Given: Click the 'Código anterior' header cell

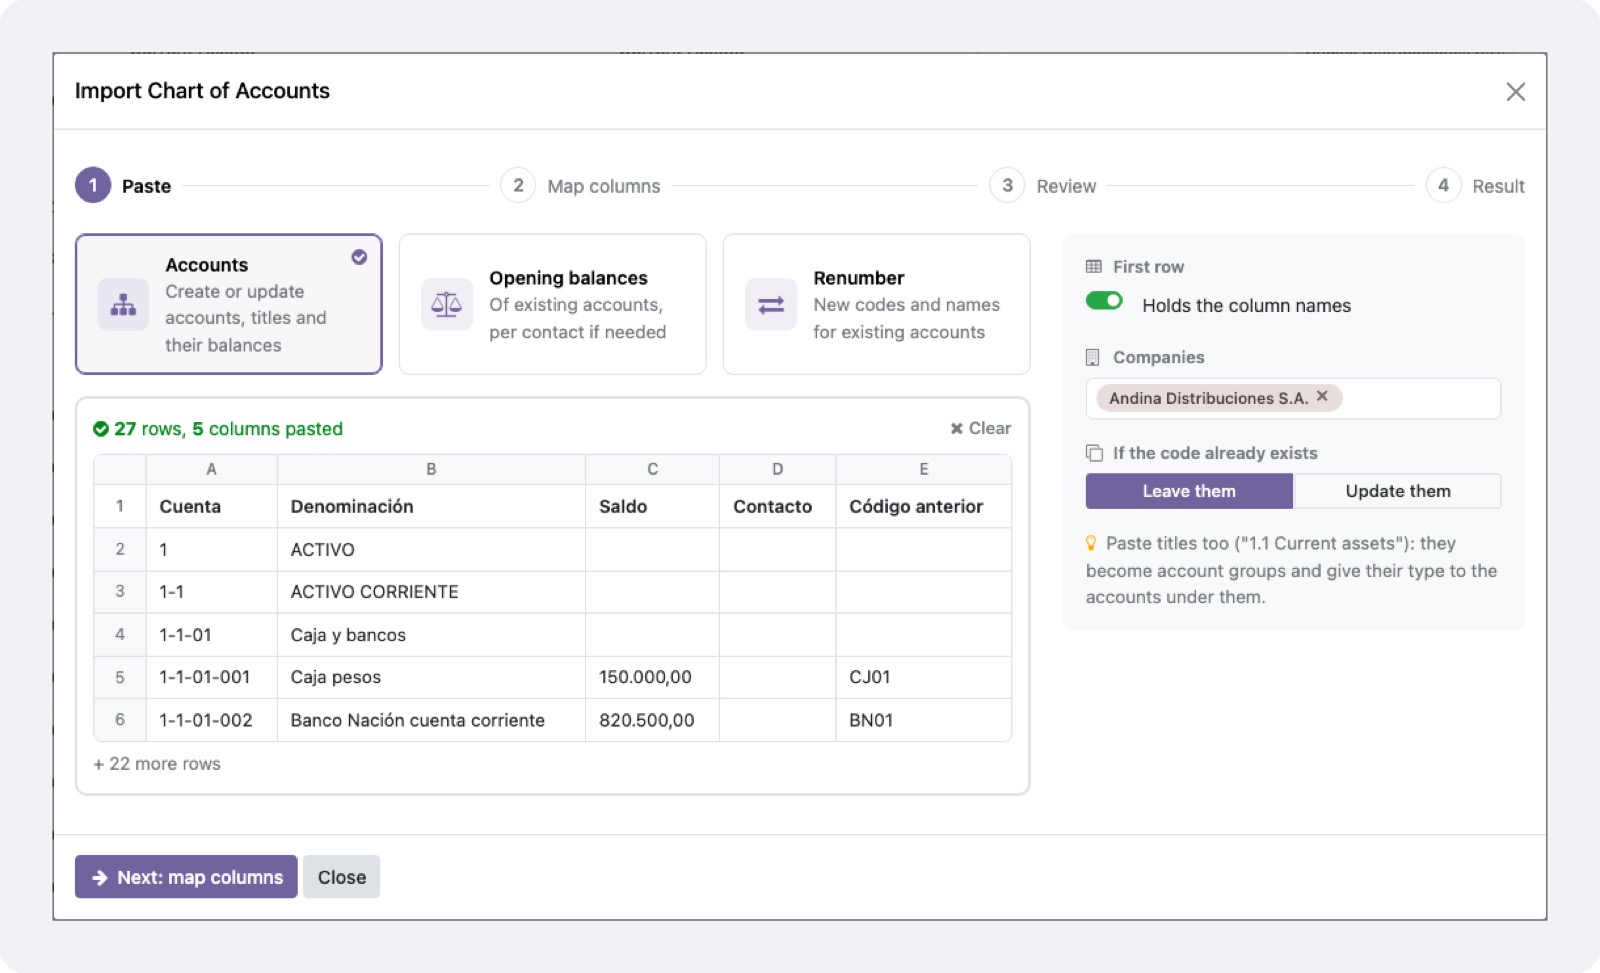Looking at the screenshot, I should tap(923, 506).
